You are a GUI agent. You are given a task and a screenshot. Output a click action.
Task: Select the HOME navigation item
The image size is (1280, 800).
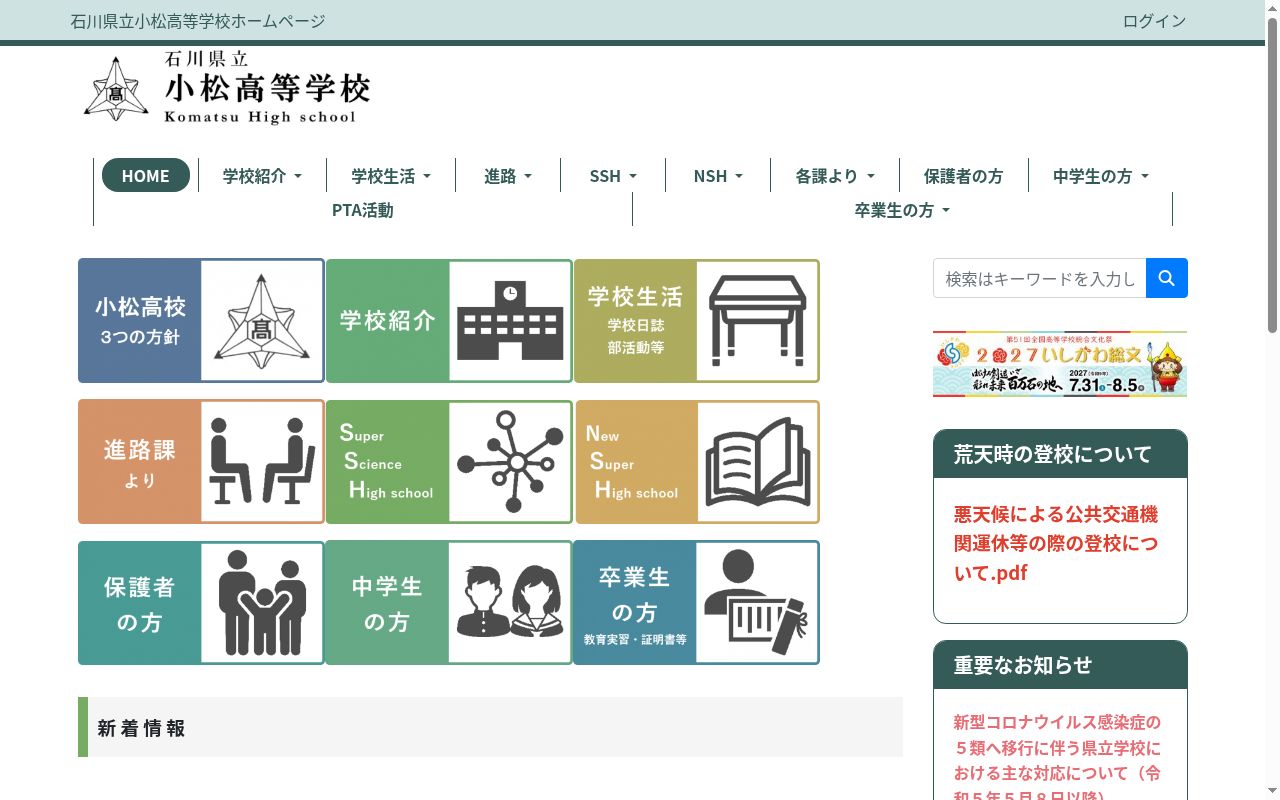[x=146, y=175]
